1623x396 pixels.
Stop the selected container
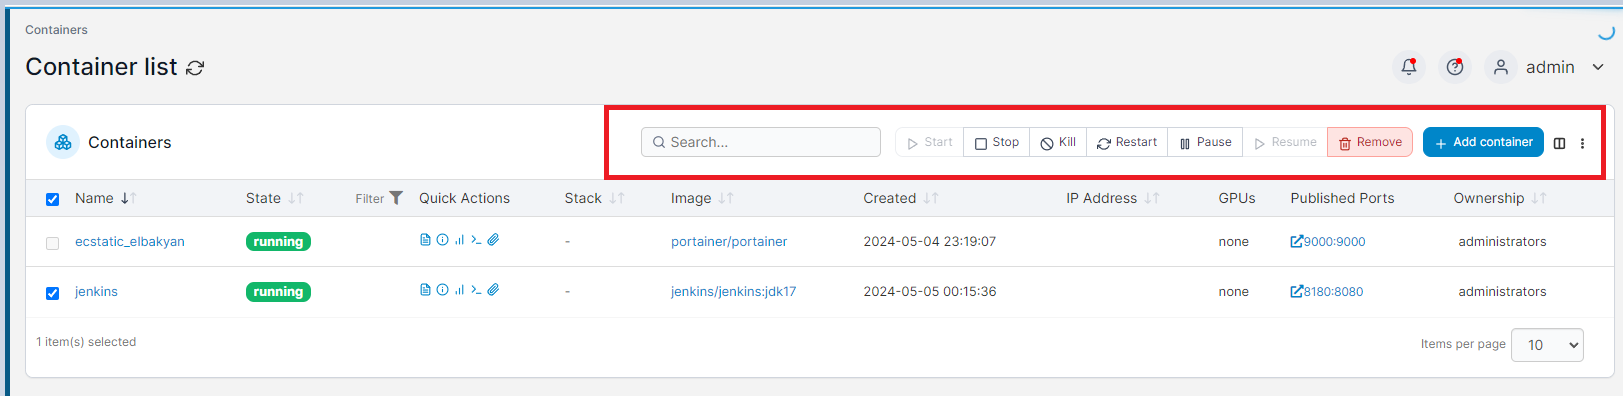tap(997, 142)
